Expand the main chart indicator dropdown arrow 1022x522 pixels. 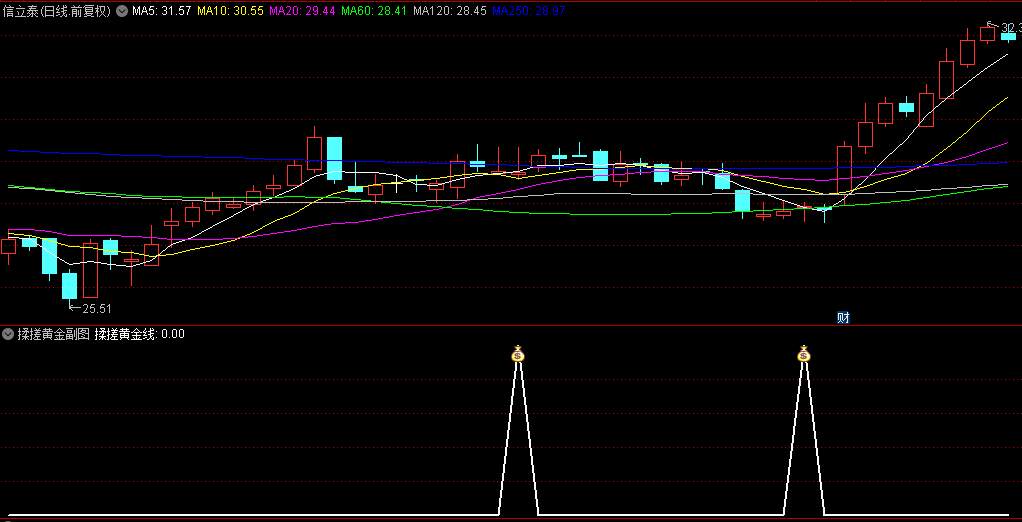pyautogui.click(x=121, y=10)
